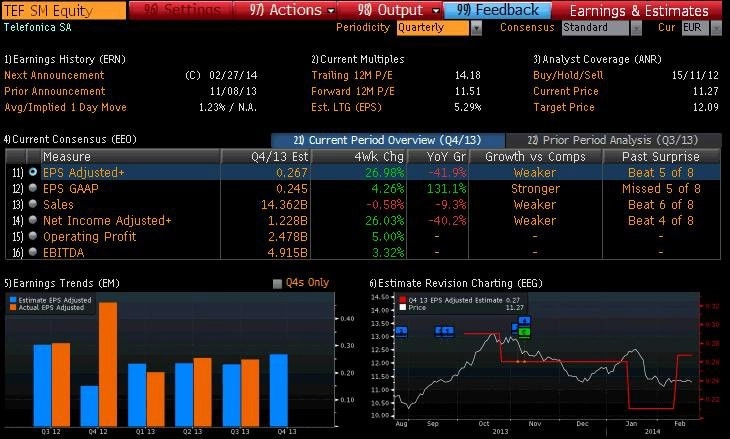This screenshot has width=730, height=439.
Task: Select the Net Income Adjusted+ radio button
Action: 33,220
